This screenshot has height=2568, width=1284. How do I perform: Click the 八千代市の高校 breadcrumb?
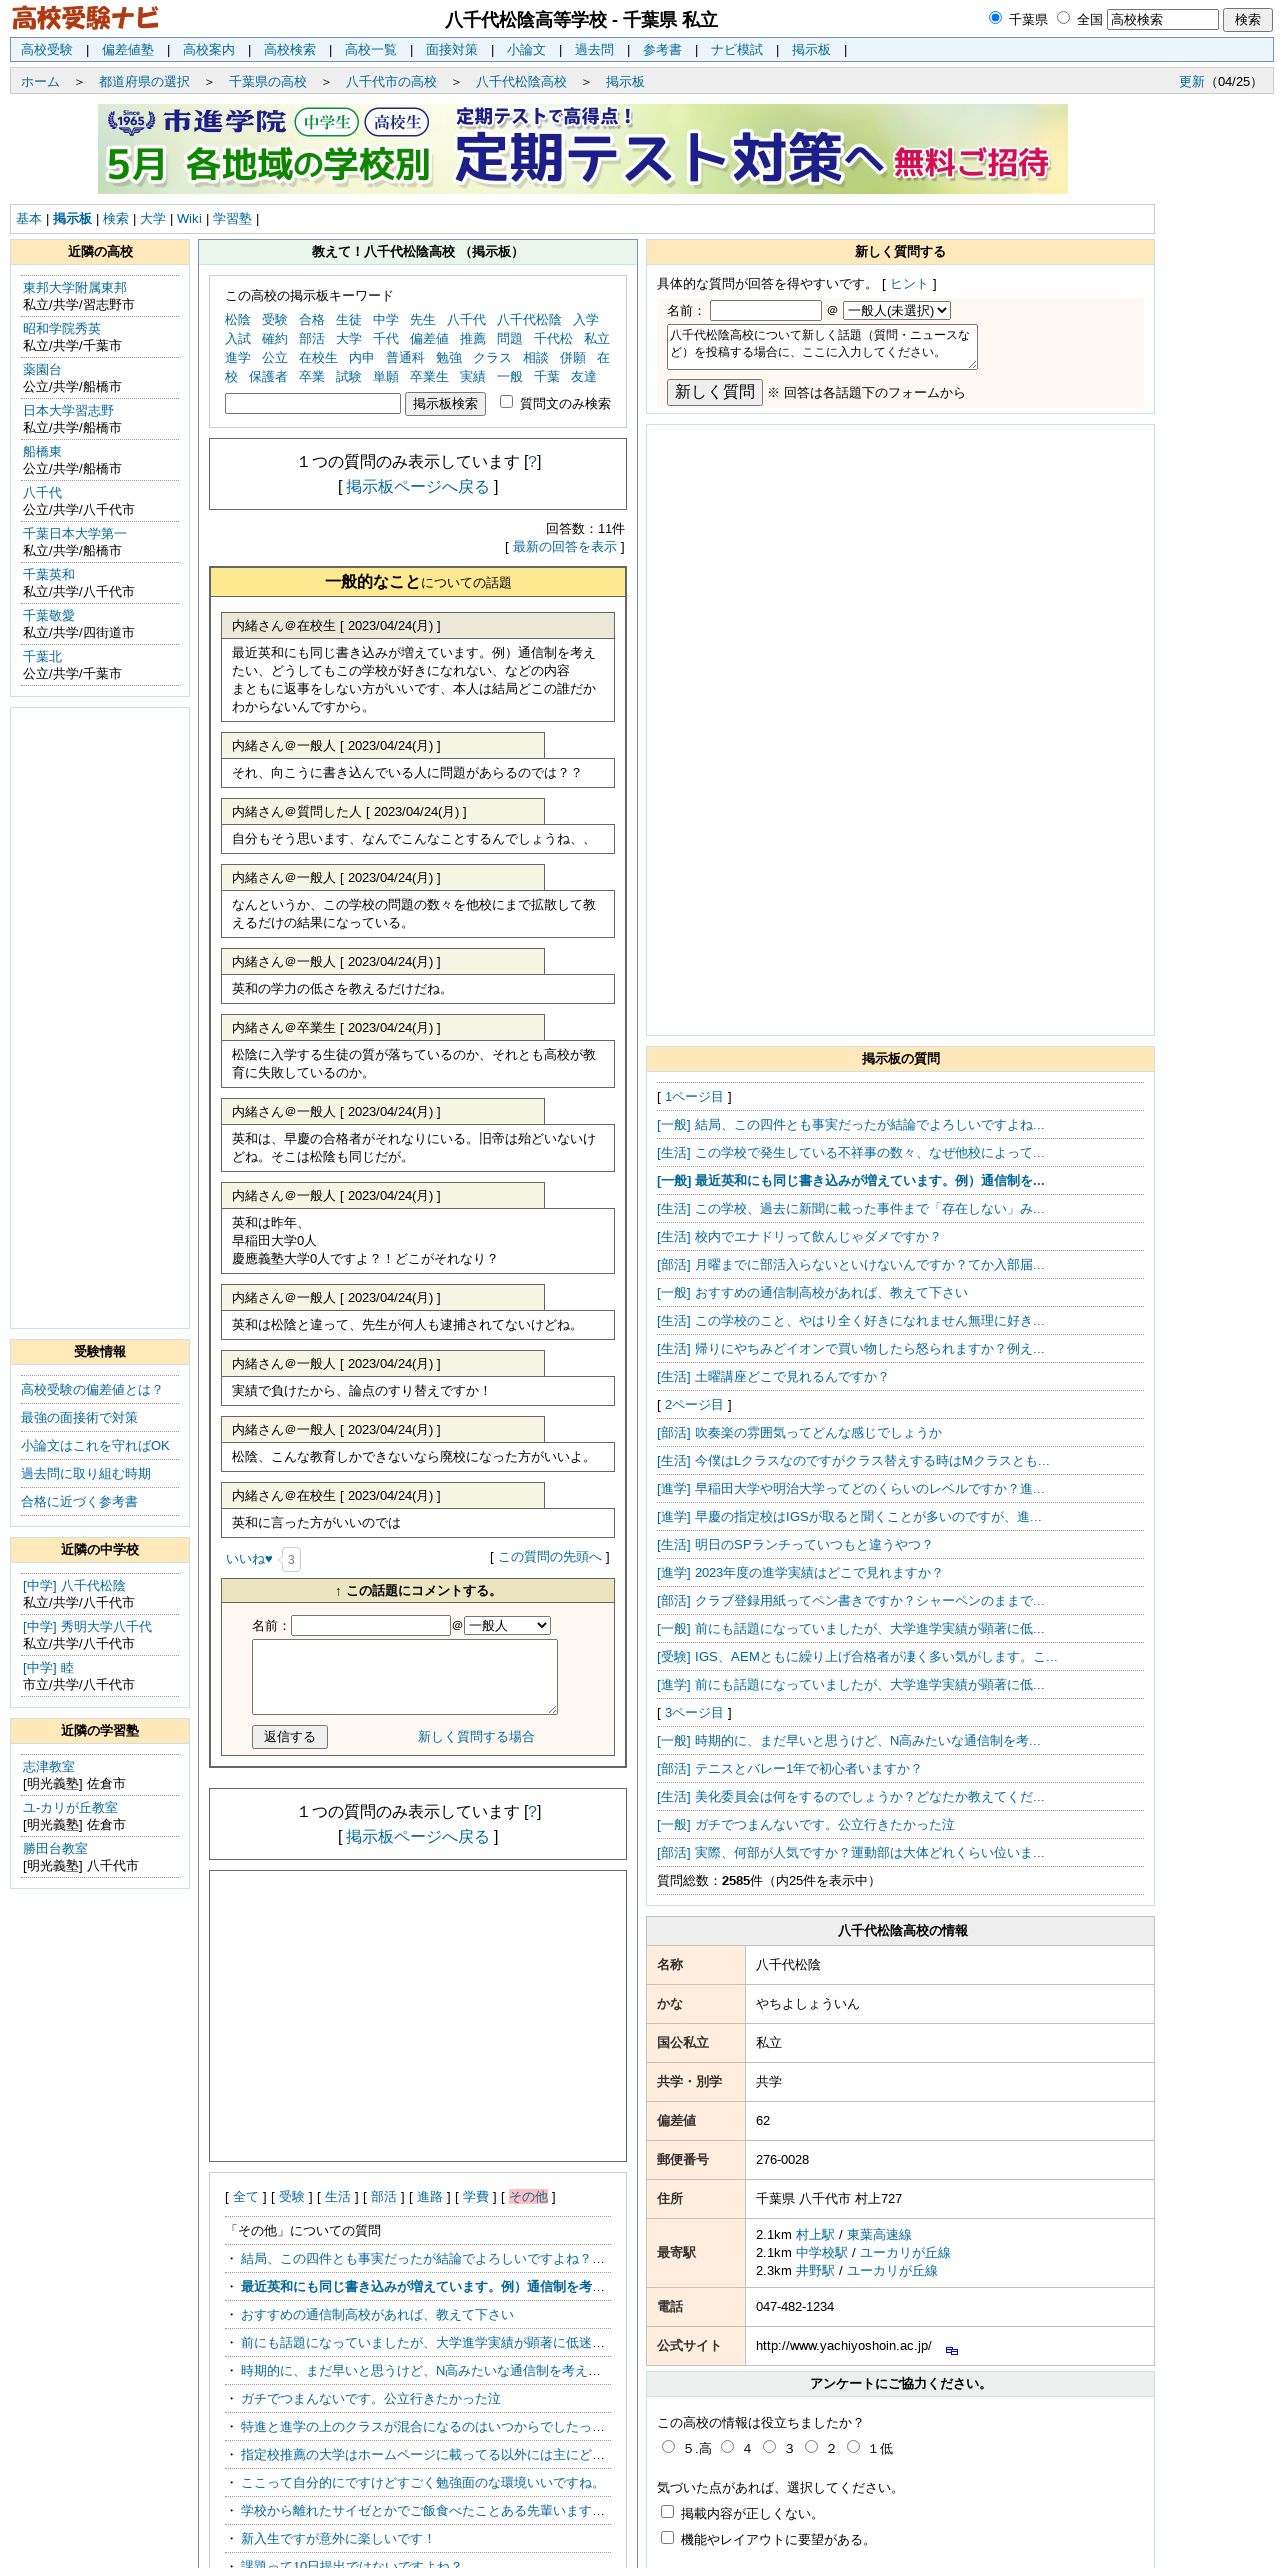[x=391, y=82]
